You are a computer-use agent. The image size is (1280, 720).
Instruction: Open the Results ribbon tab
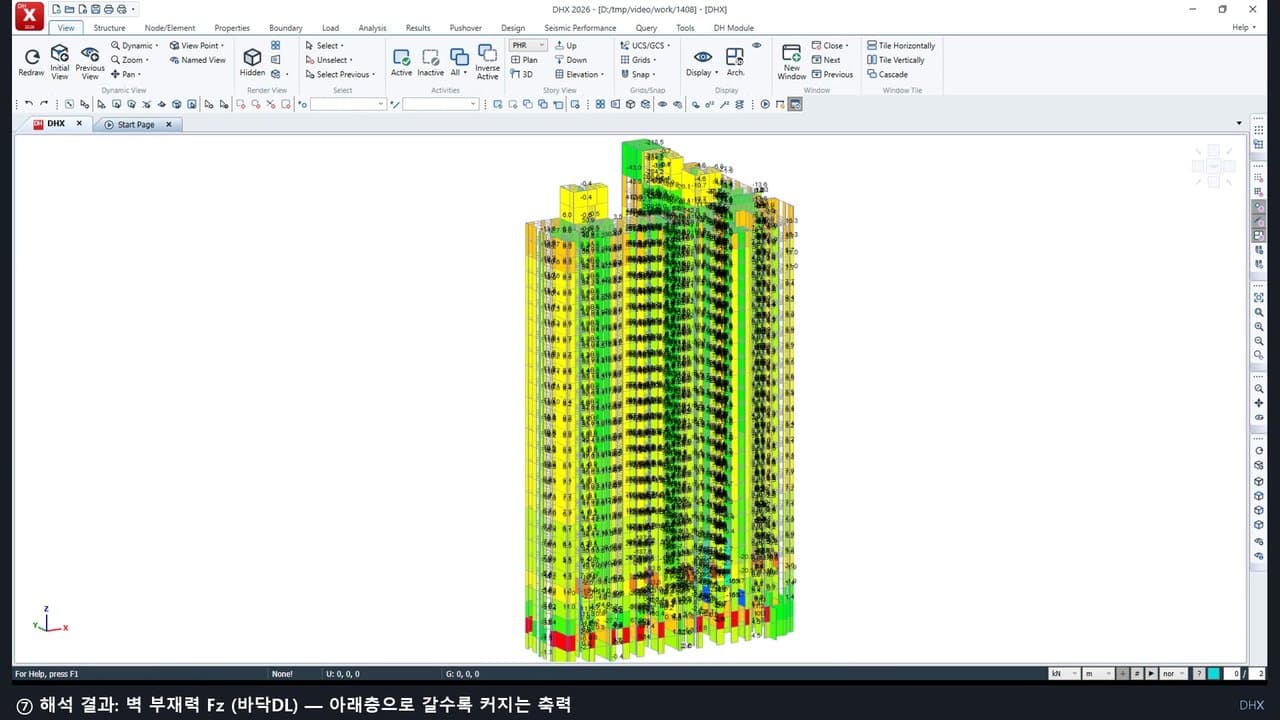pos(418,28)
